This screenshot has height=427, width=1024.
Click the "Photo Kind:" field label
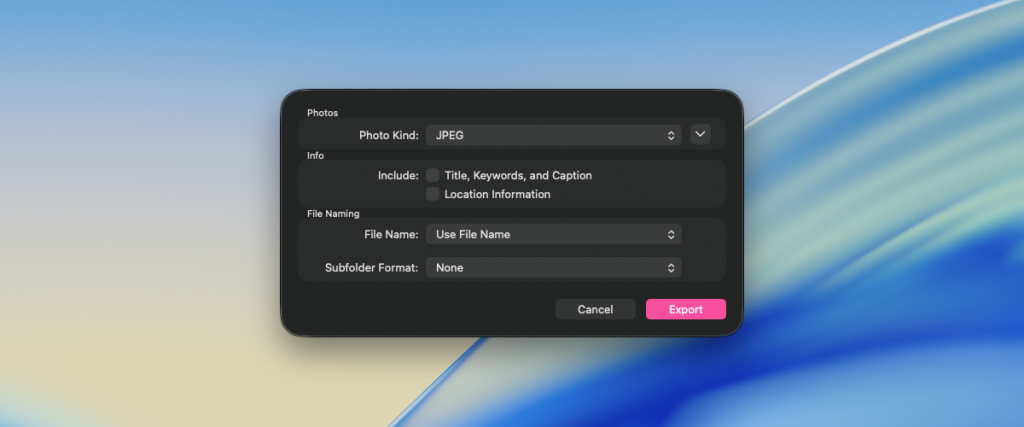[x=389, y=135]
